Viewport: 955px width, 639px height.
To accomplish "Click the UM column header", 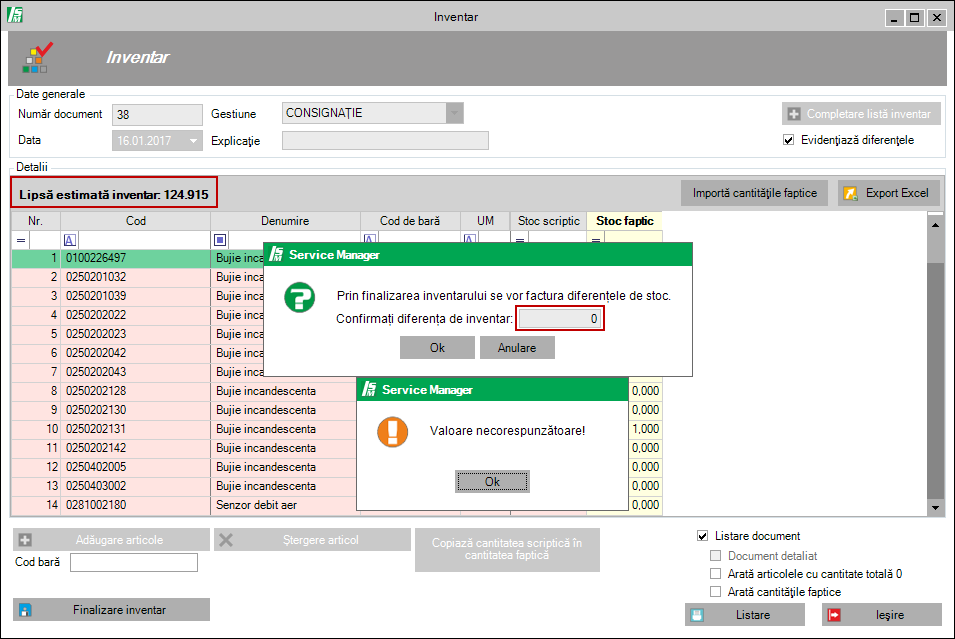I will [x=485, y=221].
